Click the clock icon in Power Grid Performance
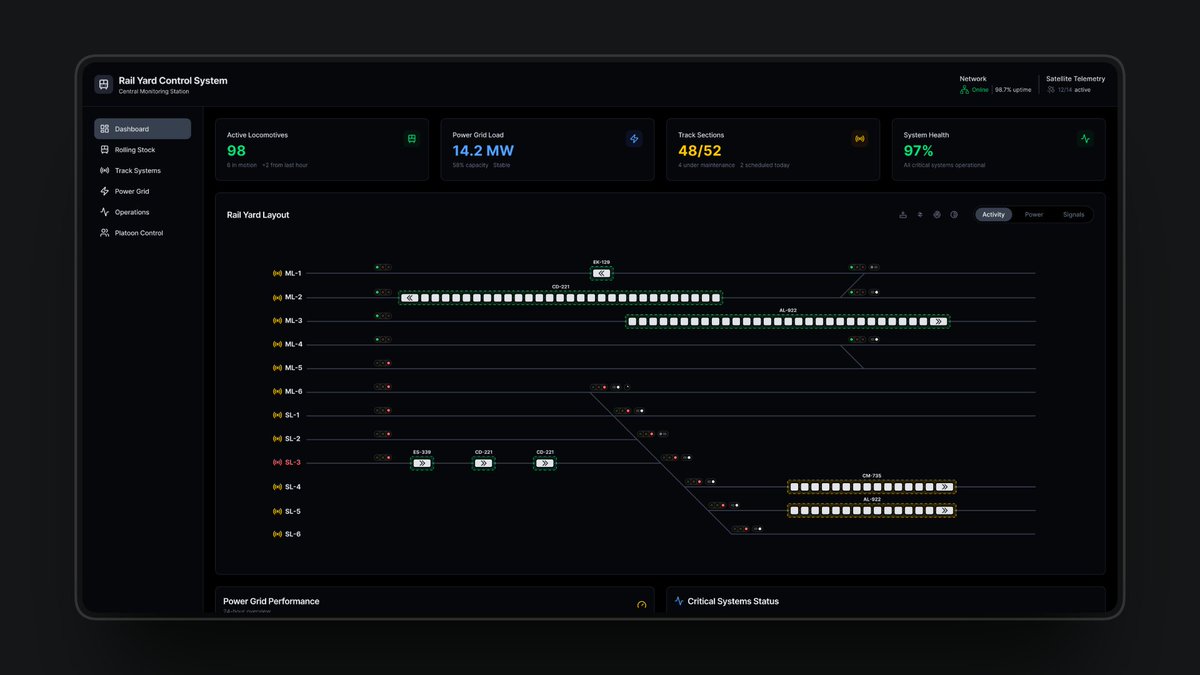Screen dimensions: 1200x675 [642, 605]
